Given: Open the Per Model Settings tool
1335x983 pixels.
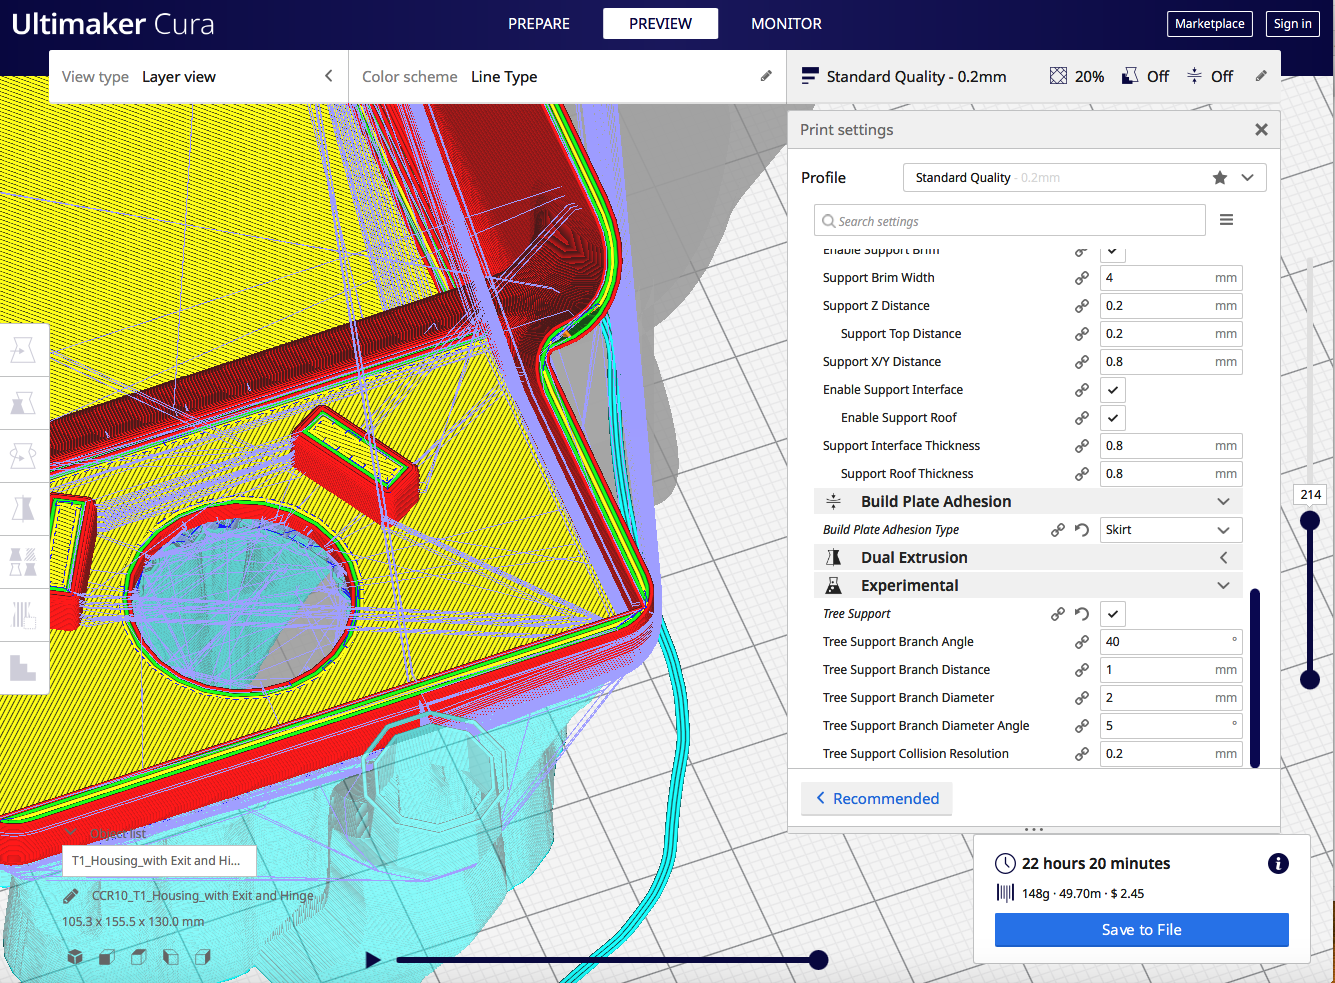Looking at the screenshot, I should [23, 562].
